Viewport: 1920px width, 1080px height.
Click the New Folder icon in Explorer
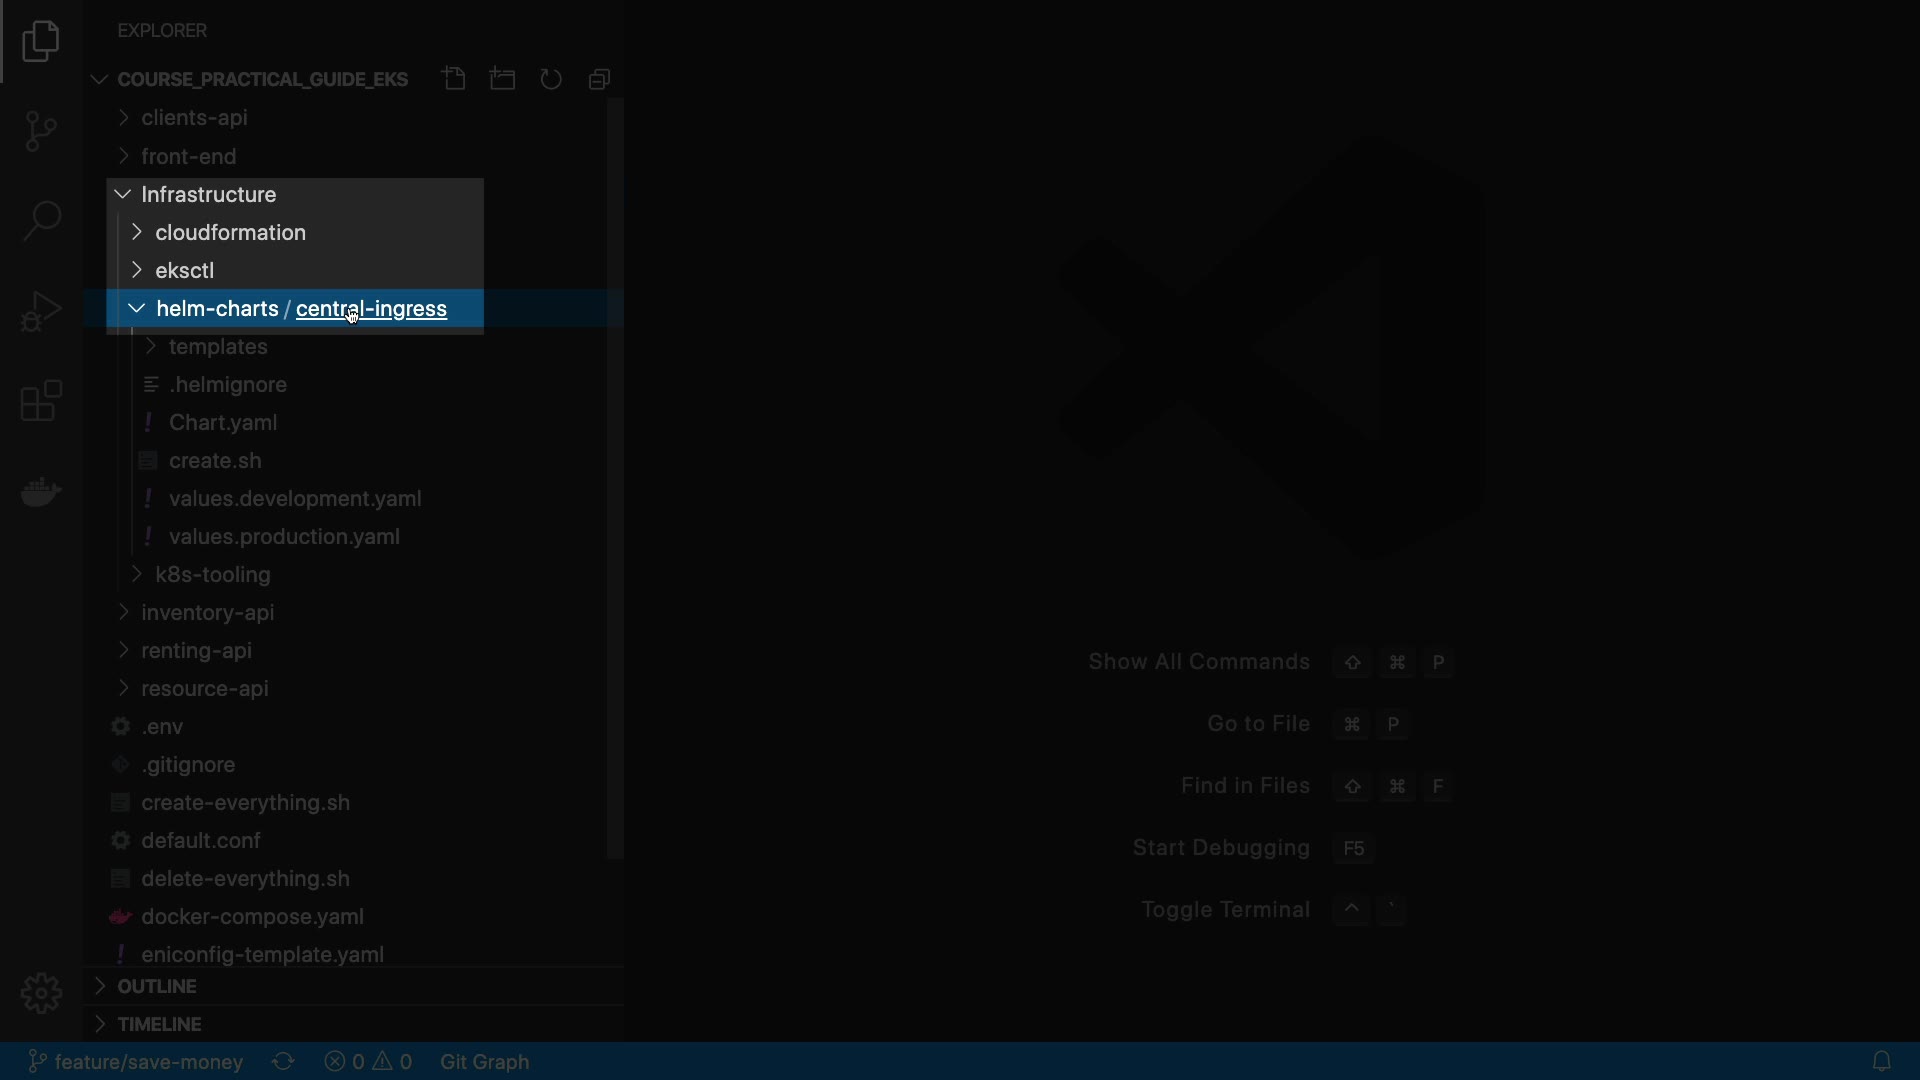(503, 79)
